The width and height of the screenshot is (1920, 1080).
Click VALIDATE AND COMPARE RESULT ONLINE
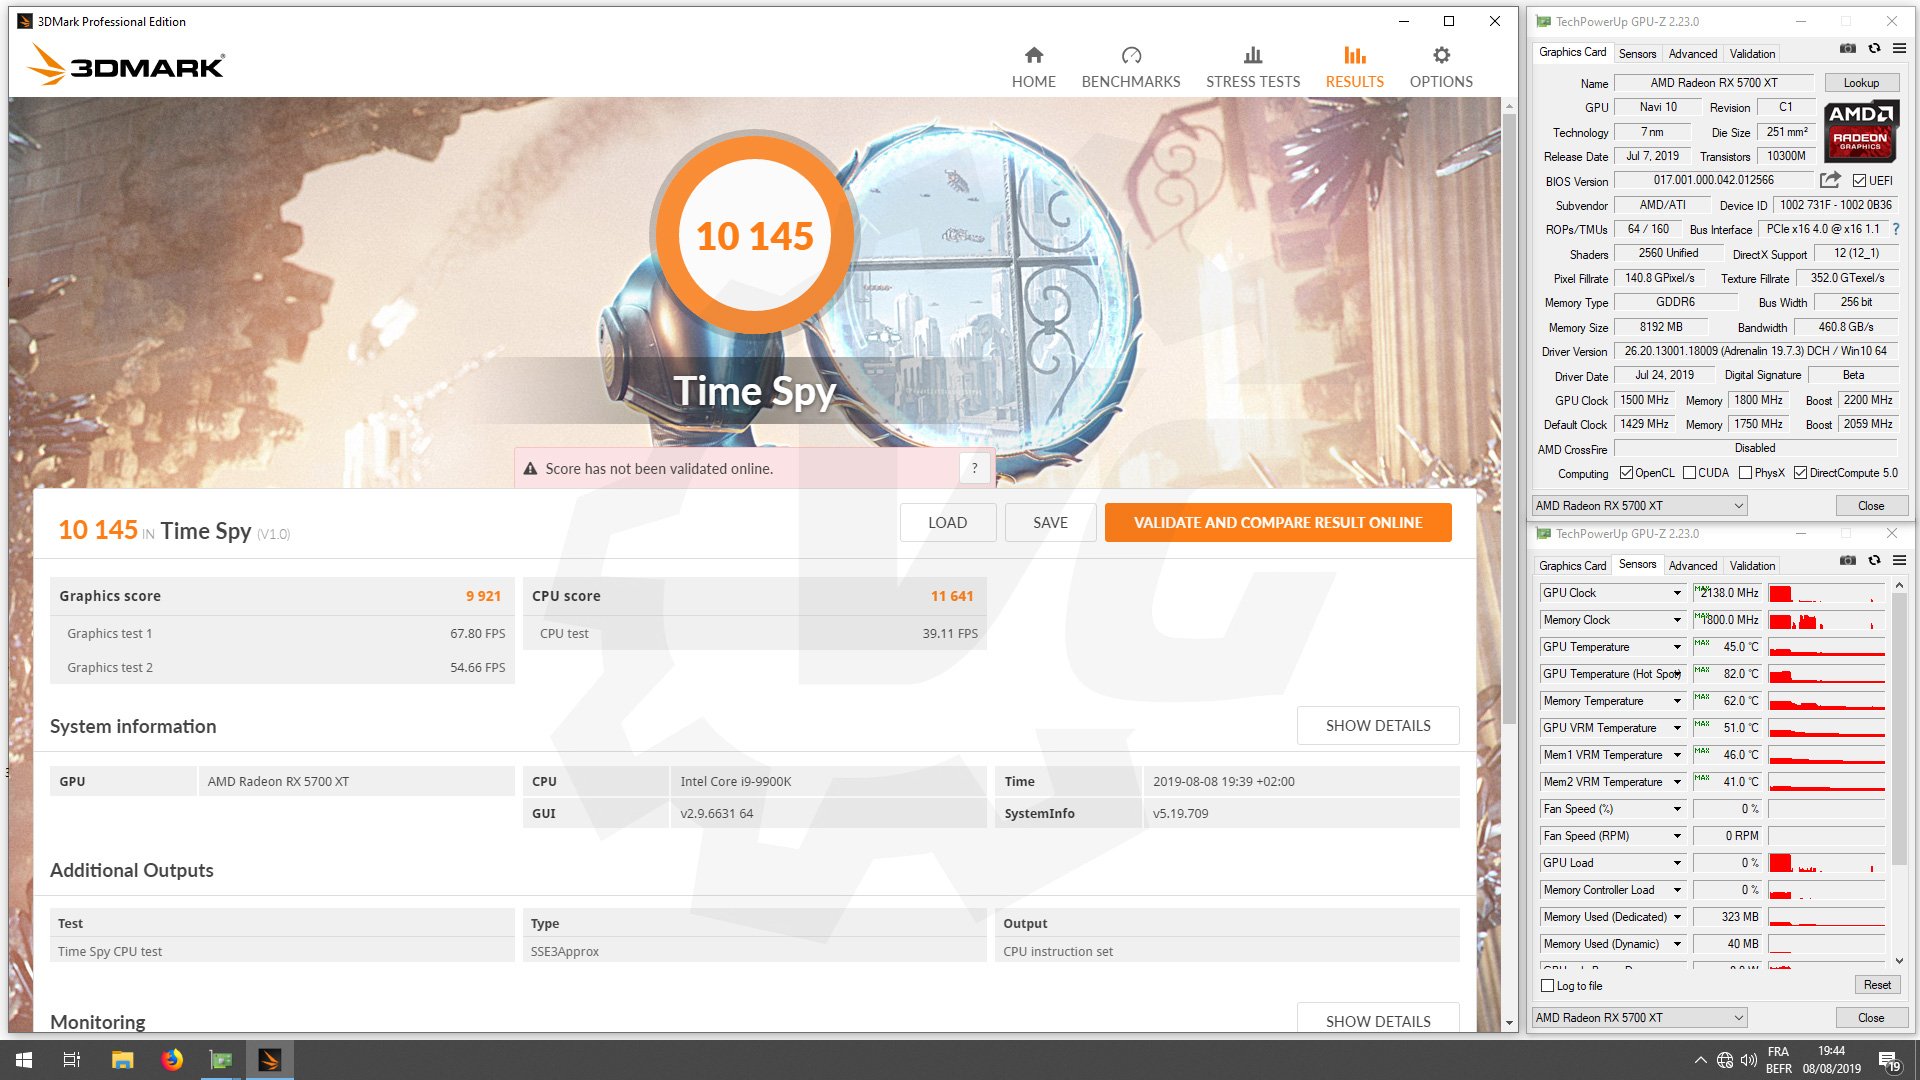click(1278, 523)
